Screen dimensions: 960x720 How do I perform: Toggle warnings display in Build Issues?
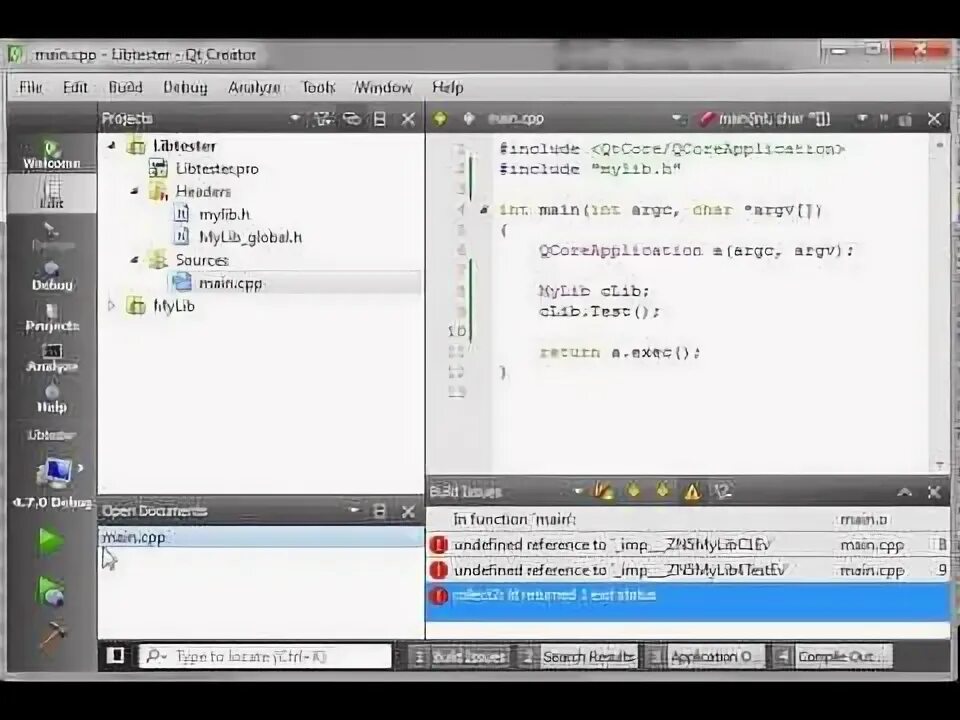point(692,491)
